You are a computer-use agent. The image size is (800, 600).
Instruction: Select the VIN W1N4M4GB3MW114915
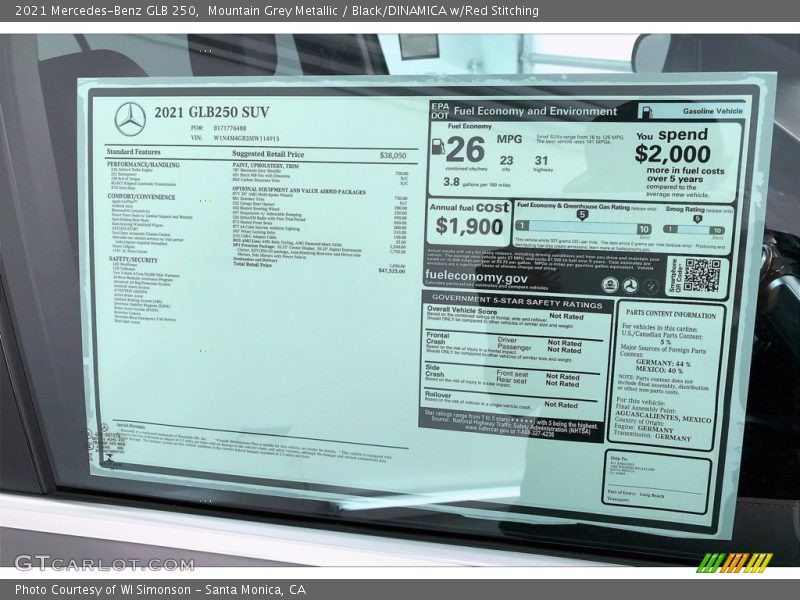pyautogui.click(x=246, y=138)
